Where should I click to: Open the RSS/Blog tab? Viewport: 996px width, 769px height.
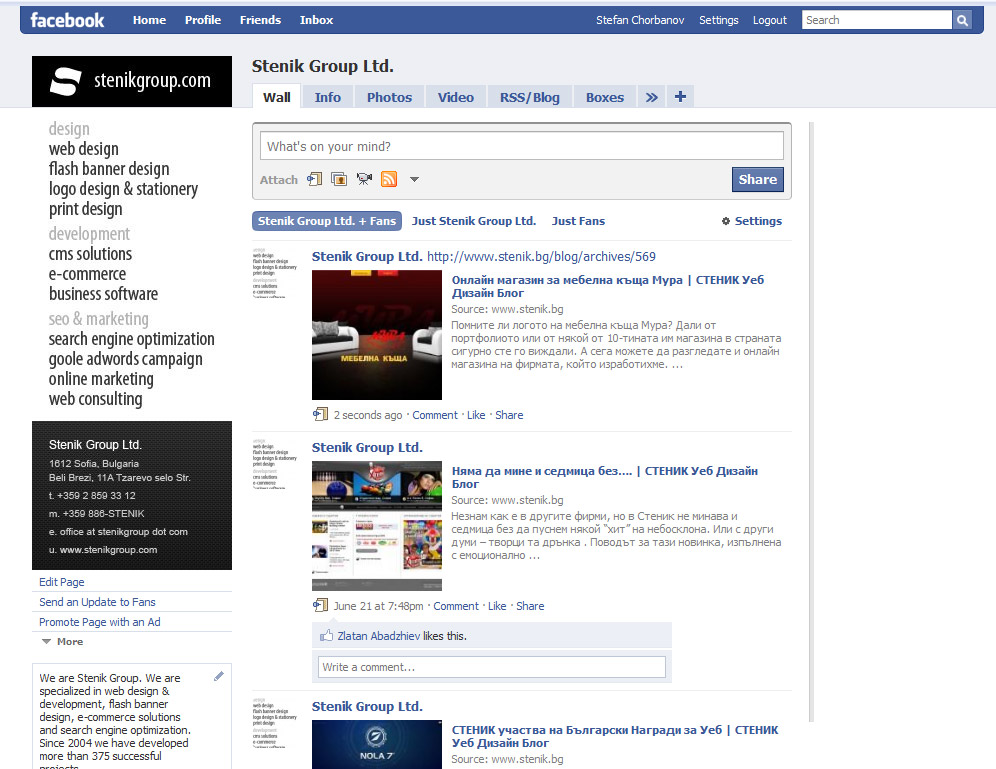(x=530, y=97)
